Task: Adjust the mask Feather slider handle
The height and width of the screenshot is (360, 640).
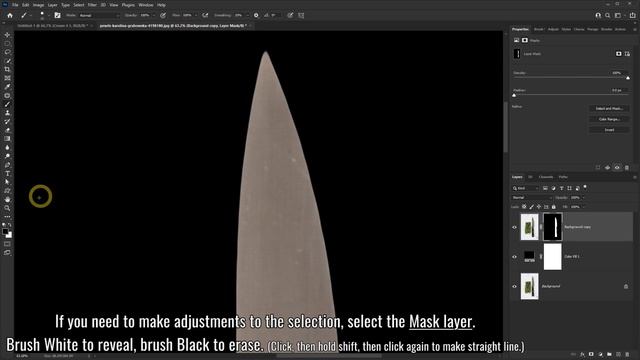Action: [x=514, y=95]
